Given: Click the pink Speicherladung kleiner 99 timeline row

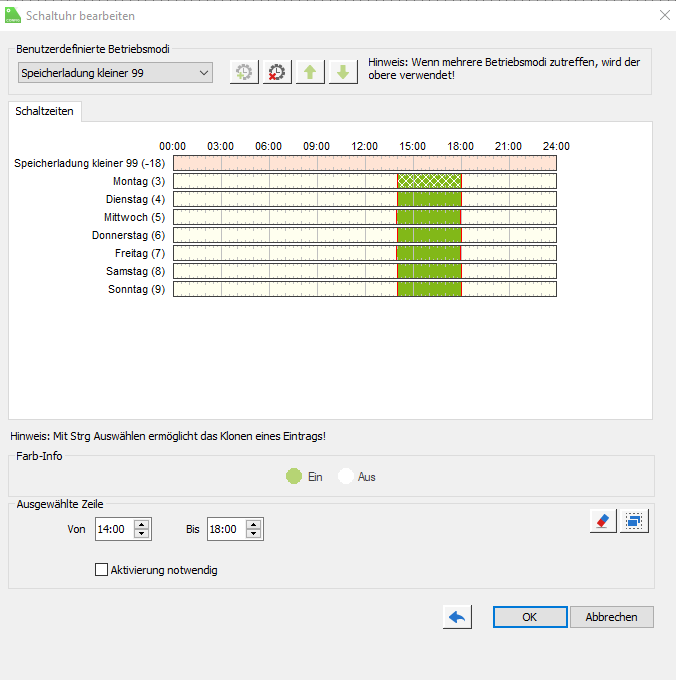Looking at the screenshot, I should (365, 163).
